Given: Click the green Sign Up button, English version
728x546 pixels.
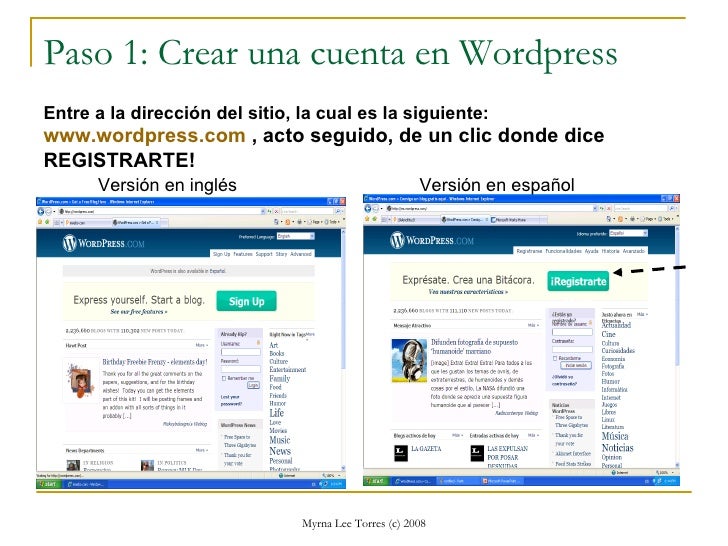Looking at the screenshot, I should click(246, 301).
